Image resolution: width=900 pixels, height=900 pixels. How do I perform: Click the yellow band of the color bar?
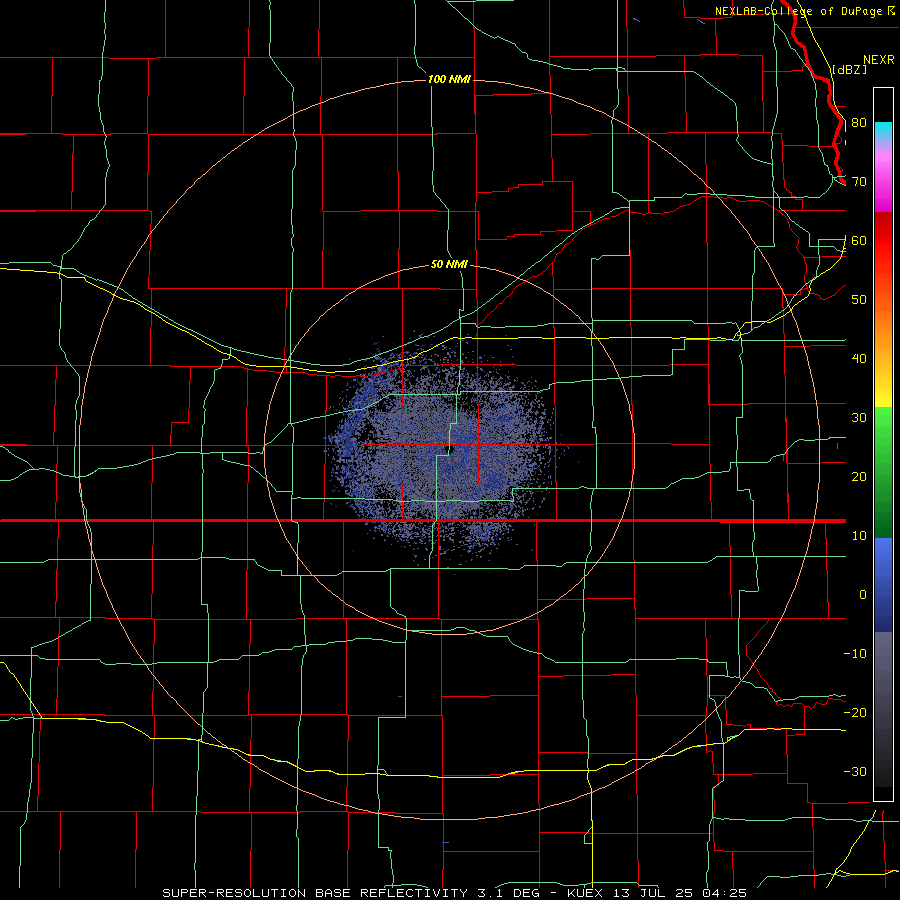(x=883, y=392)
